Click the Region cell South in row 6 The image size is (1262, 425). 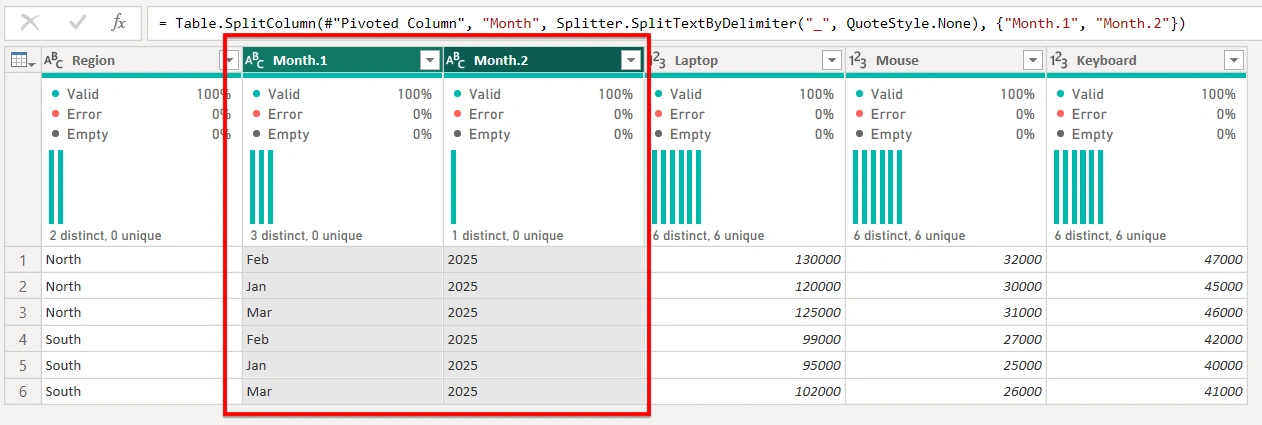pos(141,391)
